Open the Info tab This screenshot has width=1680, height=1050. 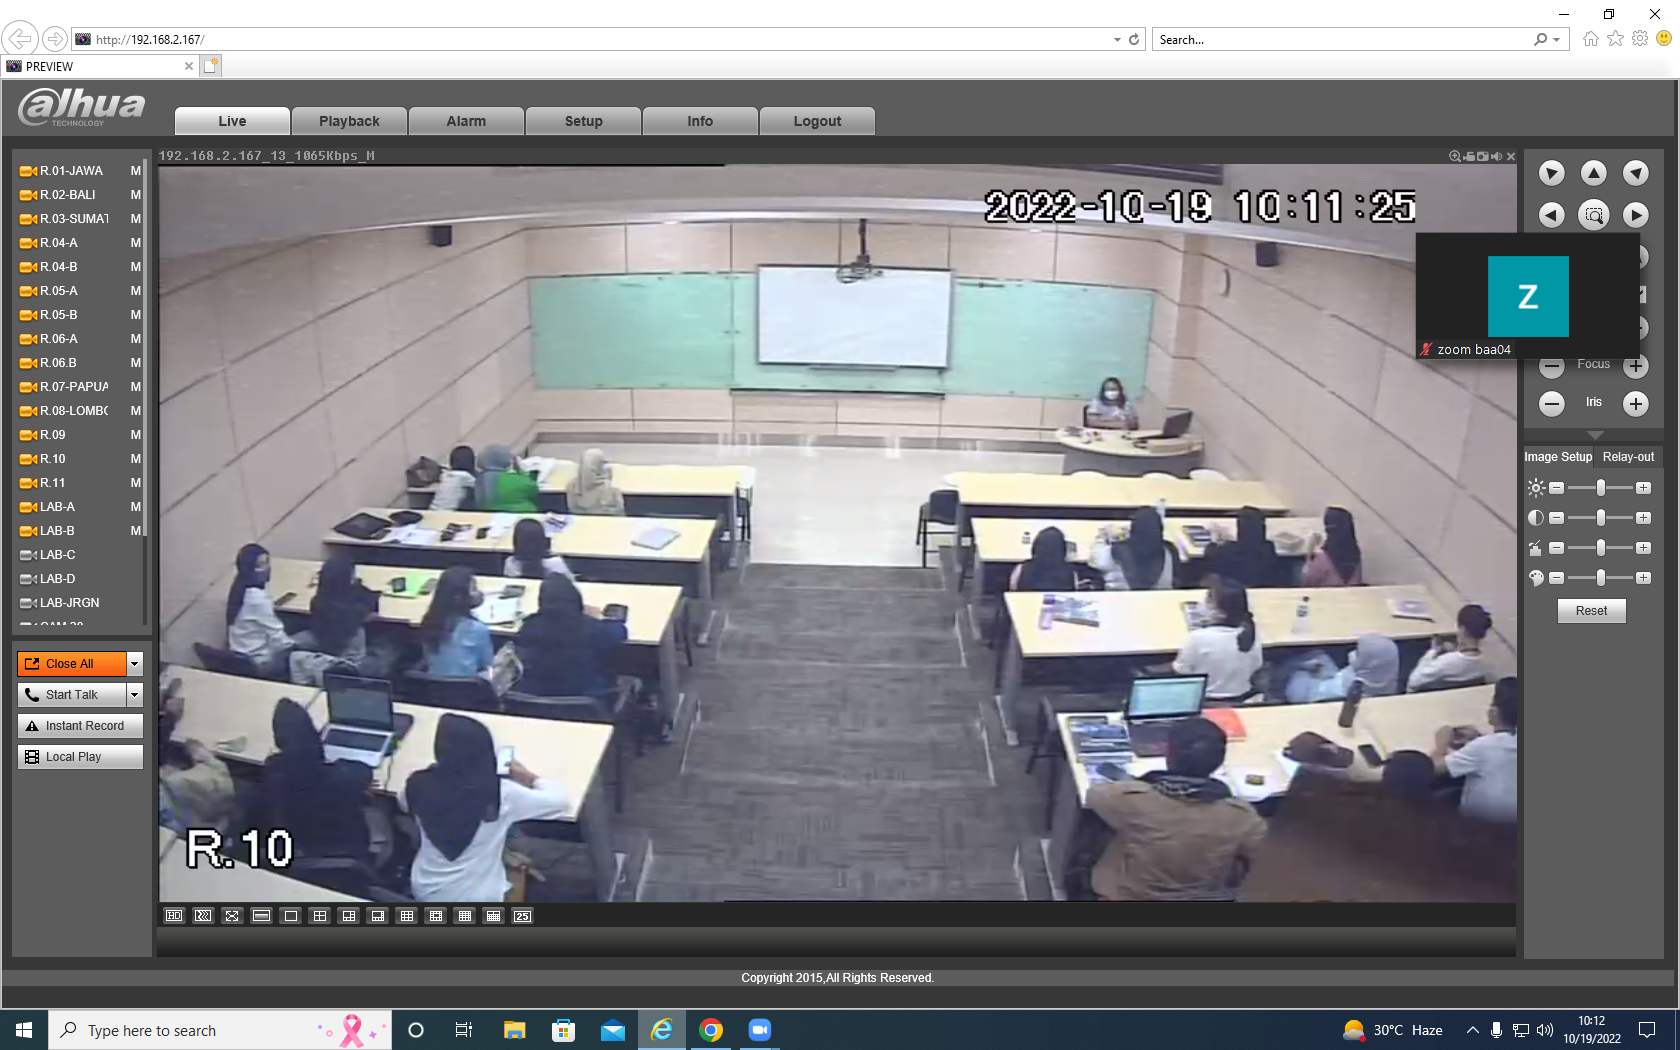point(700,121)
